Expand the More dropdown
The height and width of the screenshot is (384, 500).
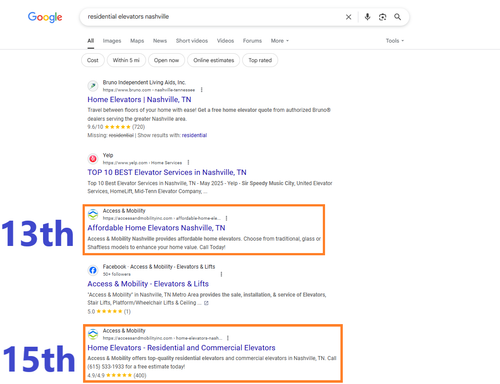pyautogui.click(x=280, y=41)
